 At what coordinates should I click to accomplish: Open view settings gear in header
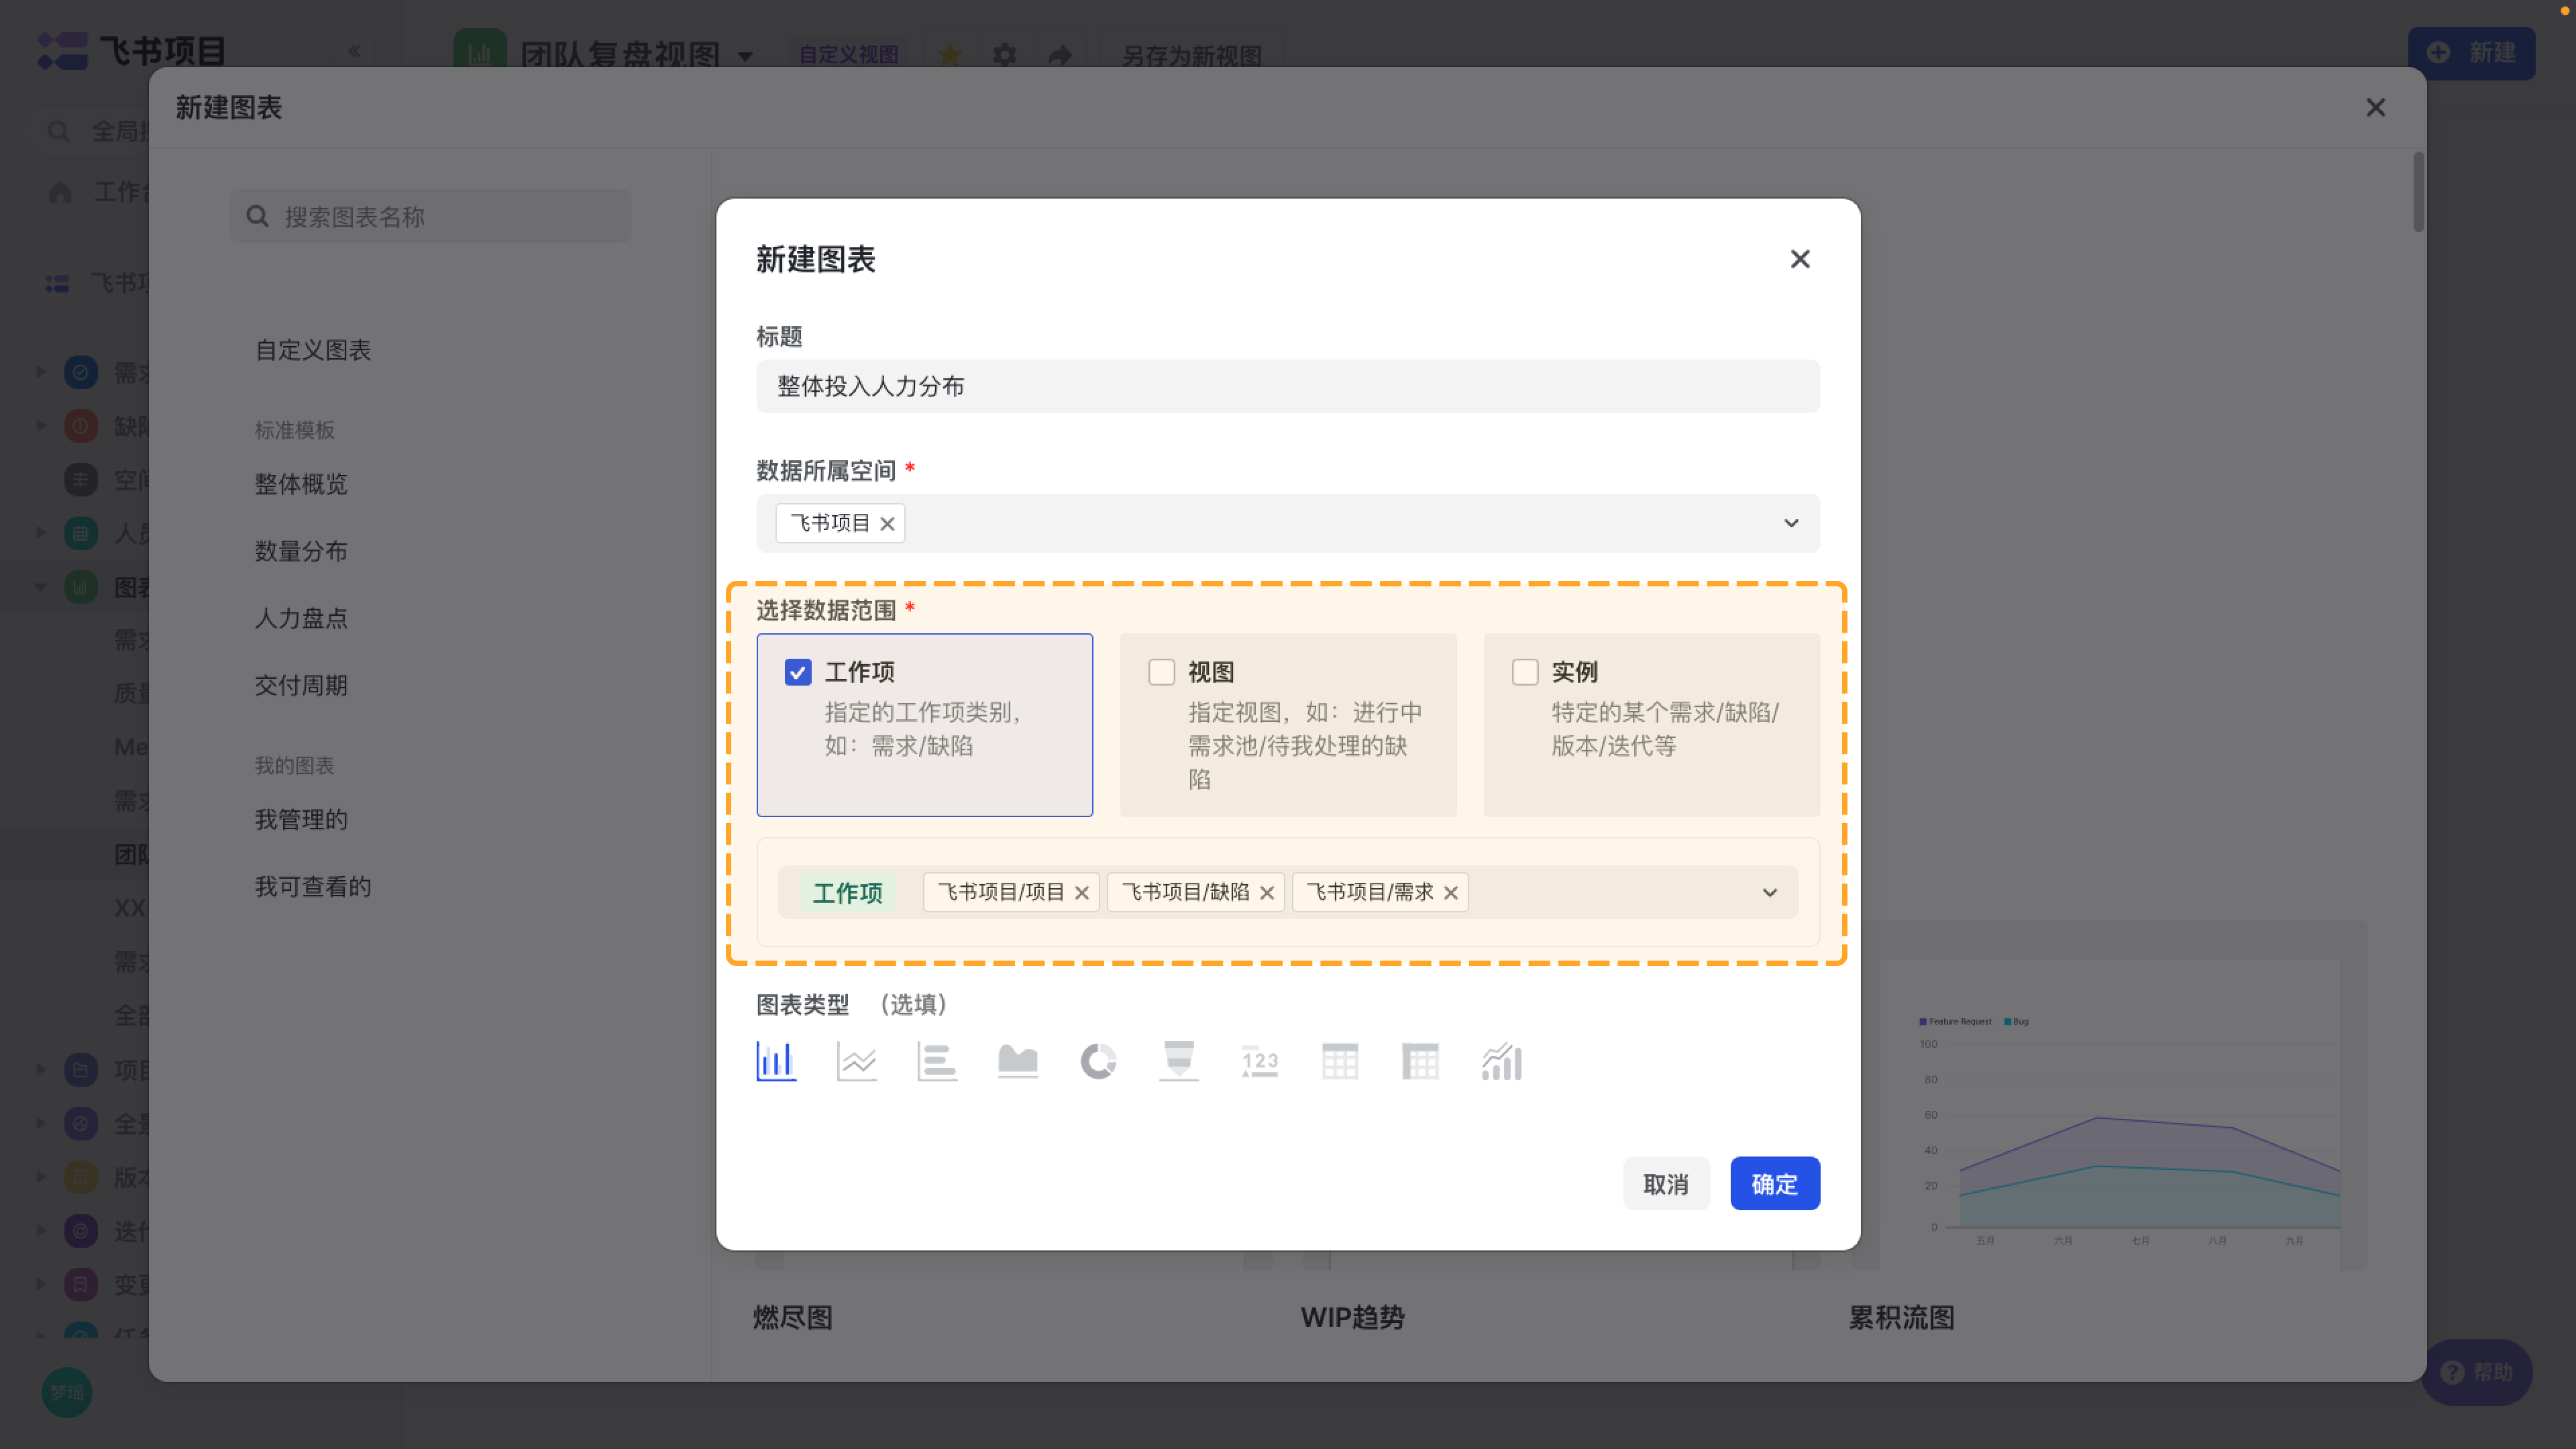coord(1005,54)
